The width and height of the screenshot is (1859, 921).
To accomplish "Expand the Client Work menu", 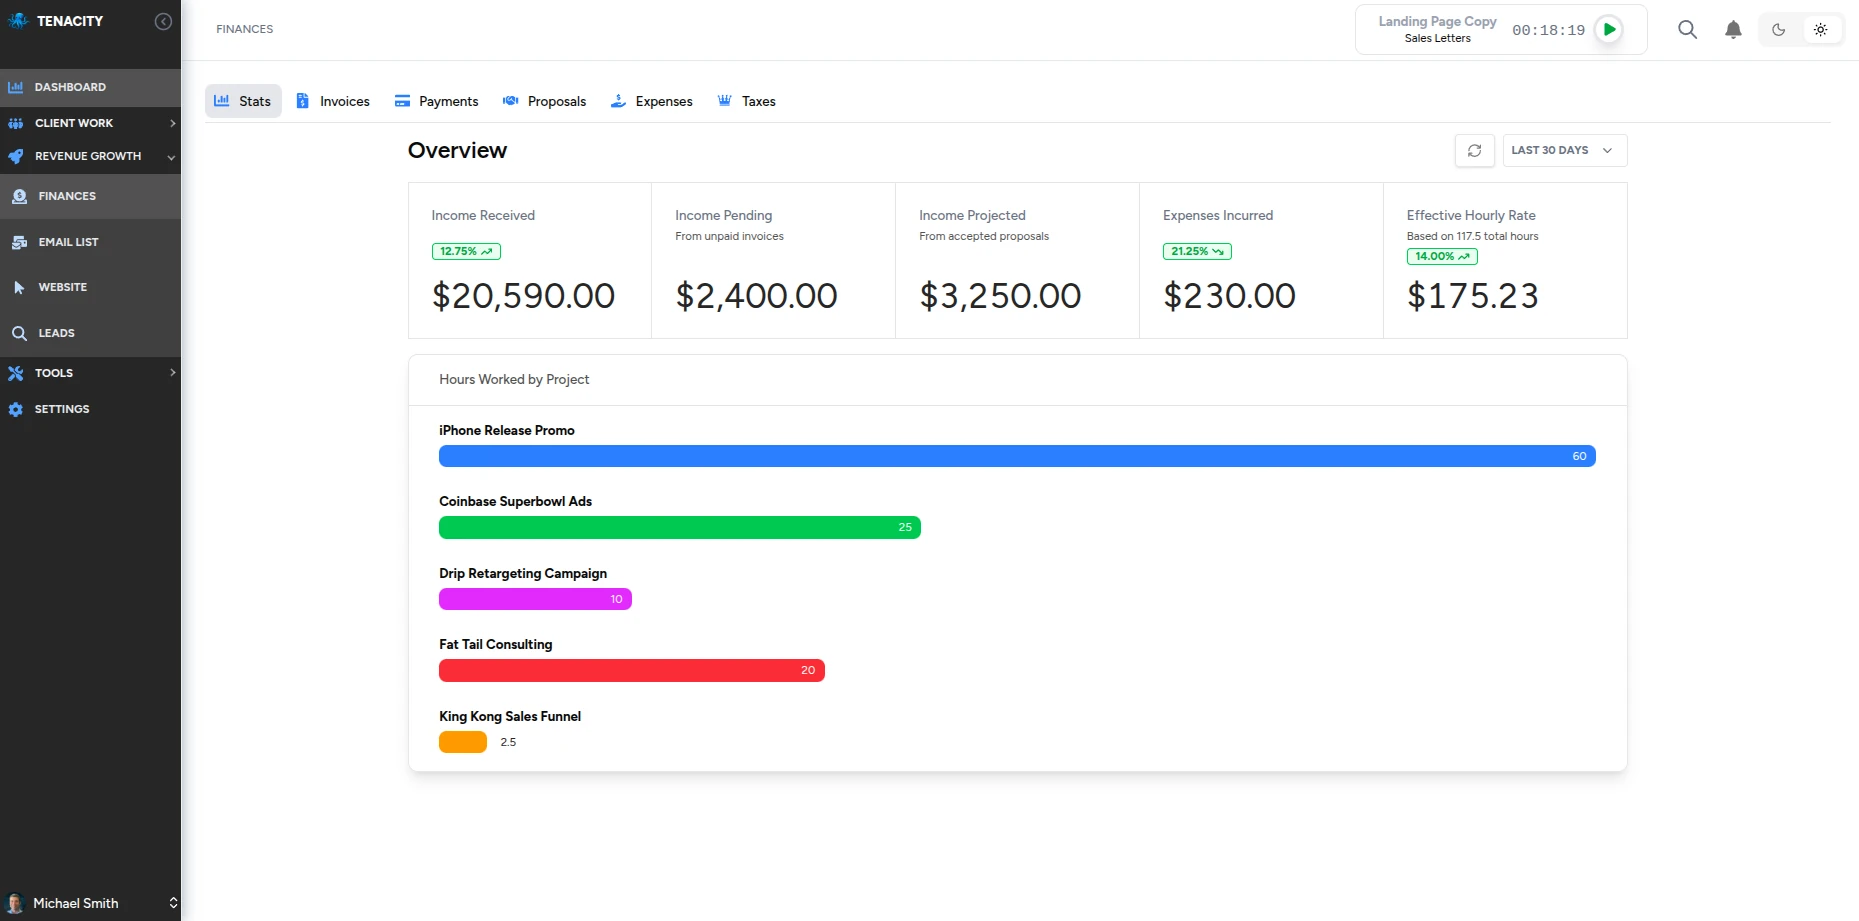I will 90,123.
